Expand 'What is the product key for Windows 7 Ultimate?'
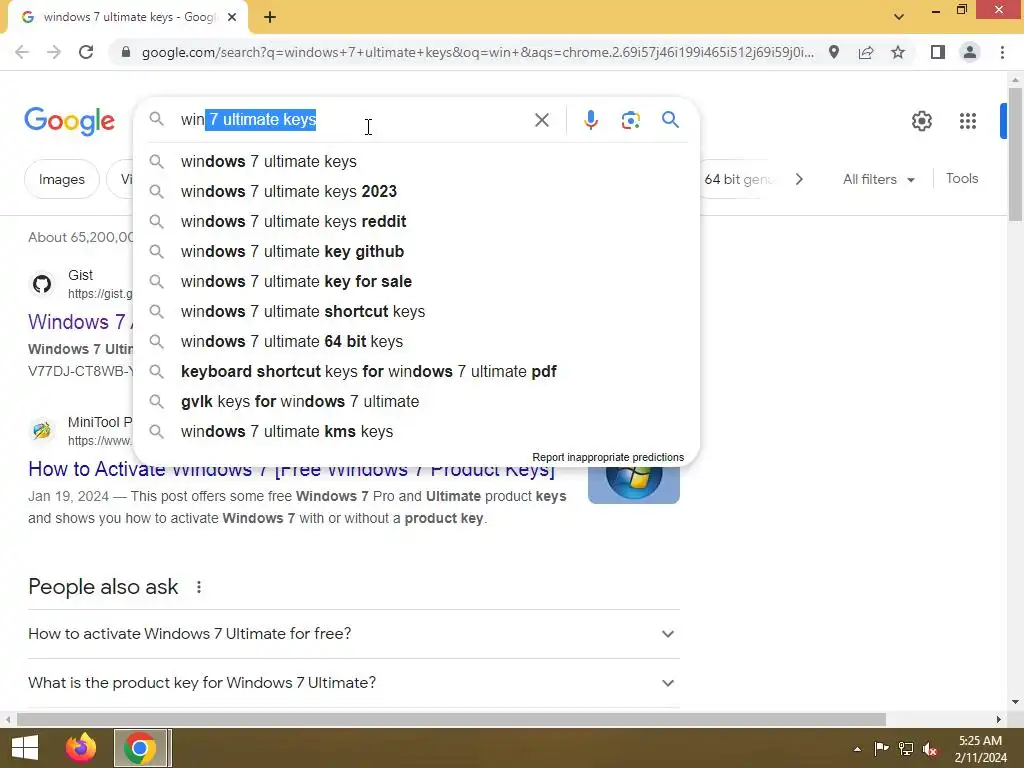1024x768 pixels. click(354, 683)
